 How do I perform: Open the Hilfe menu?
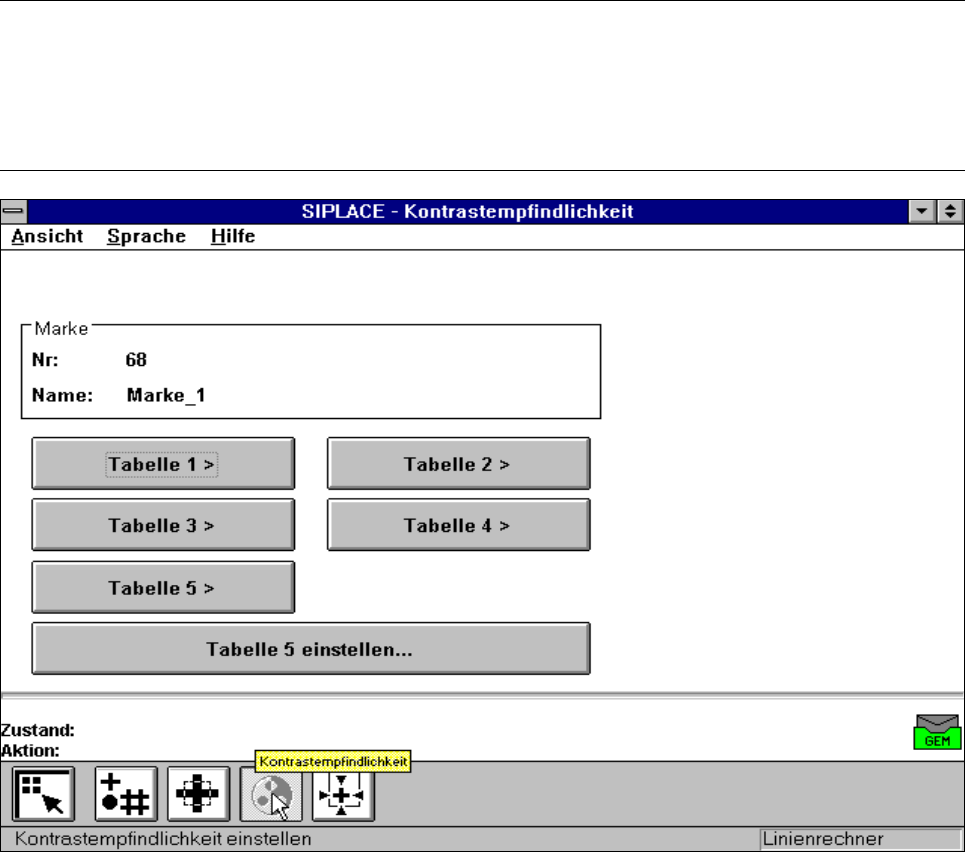(x=233, y=236)
